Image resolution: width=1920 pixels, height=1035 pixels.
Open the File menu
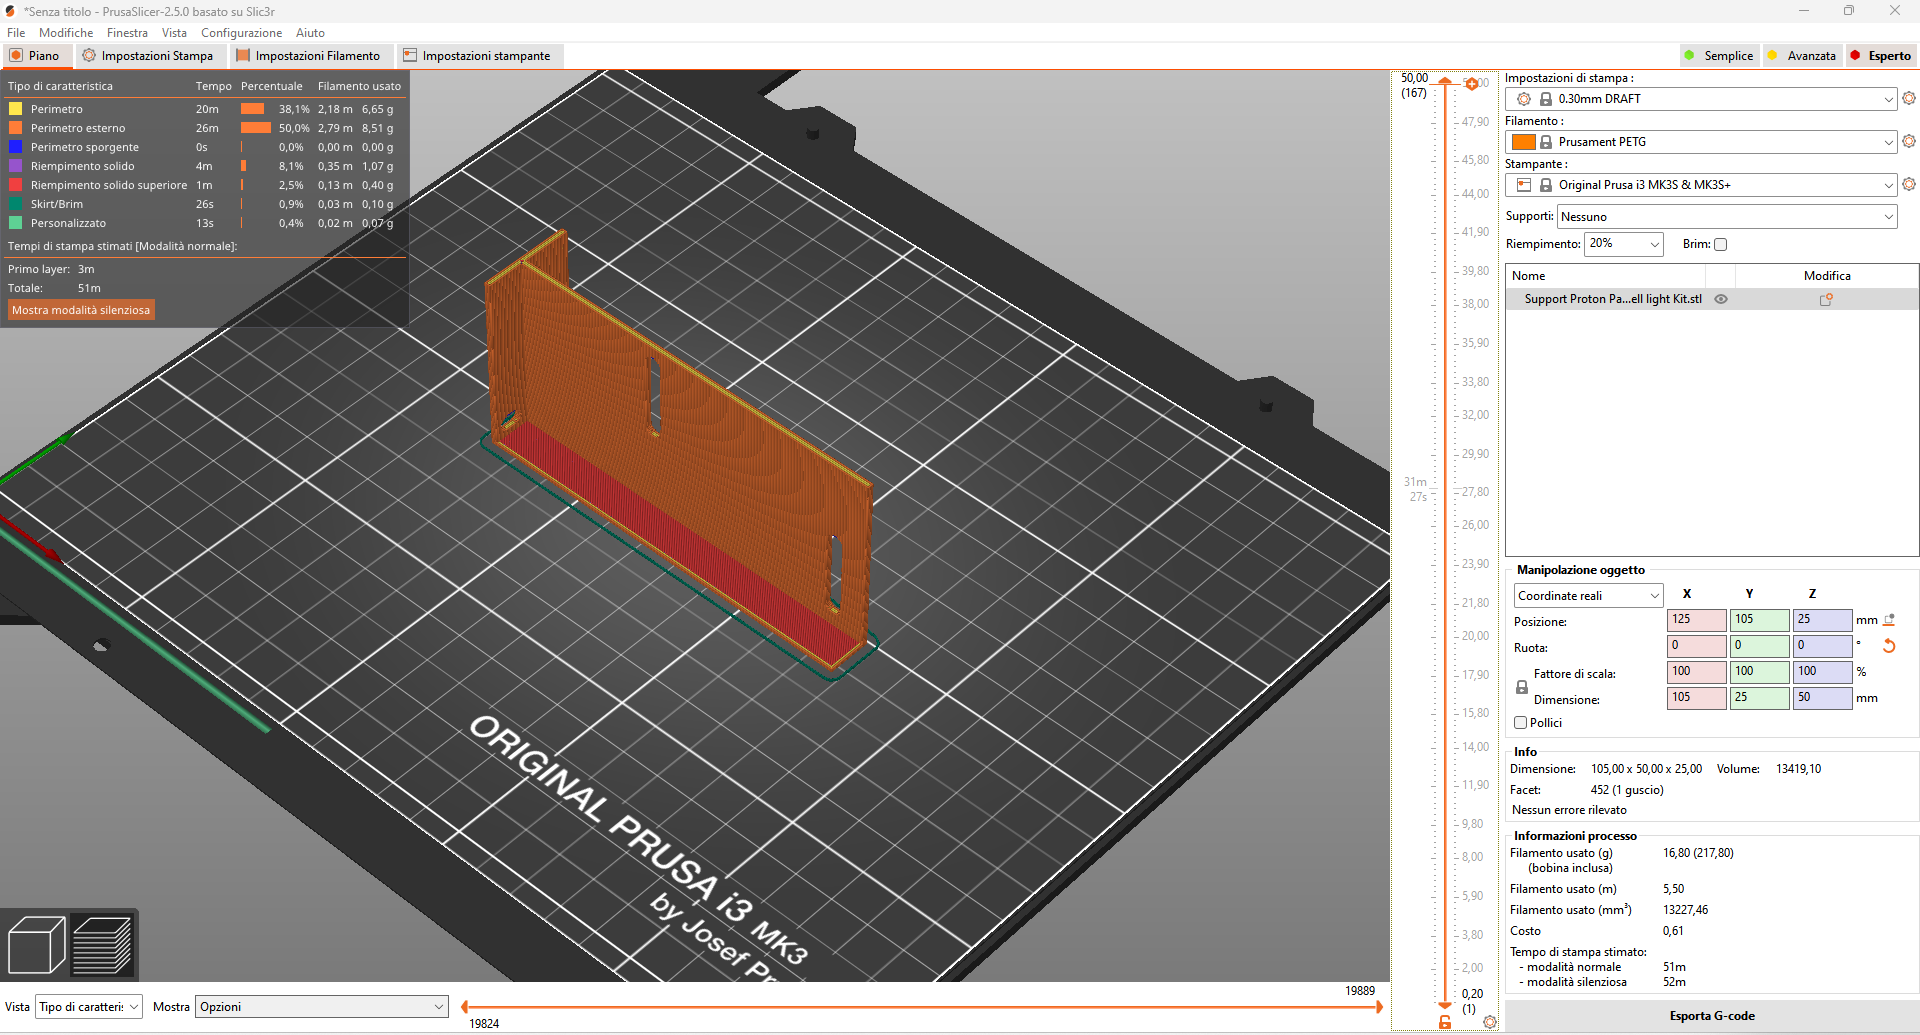pyautogui.click(x=16, y=33)
